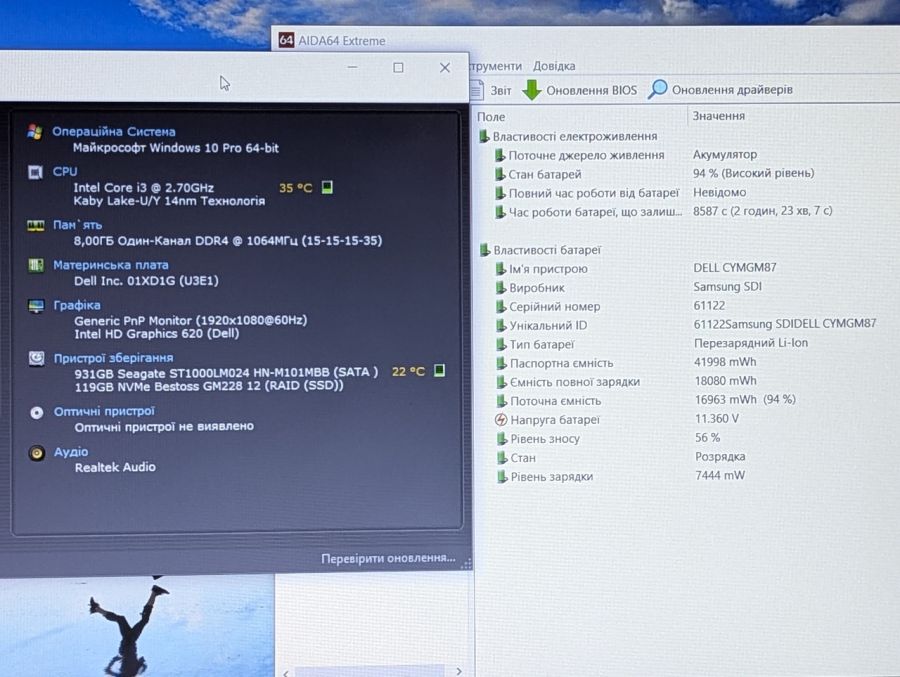Click the 18080 mWh value
The height and width of the screenshot is (677, 900).
point(726,381)
